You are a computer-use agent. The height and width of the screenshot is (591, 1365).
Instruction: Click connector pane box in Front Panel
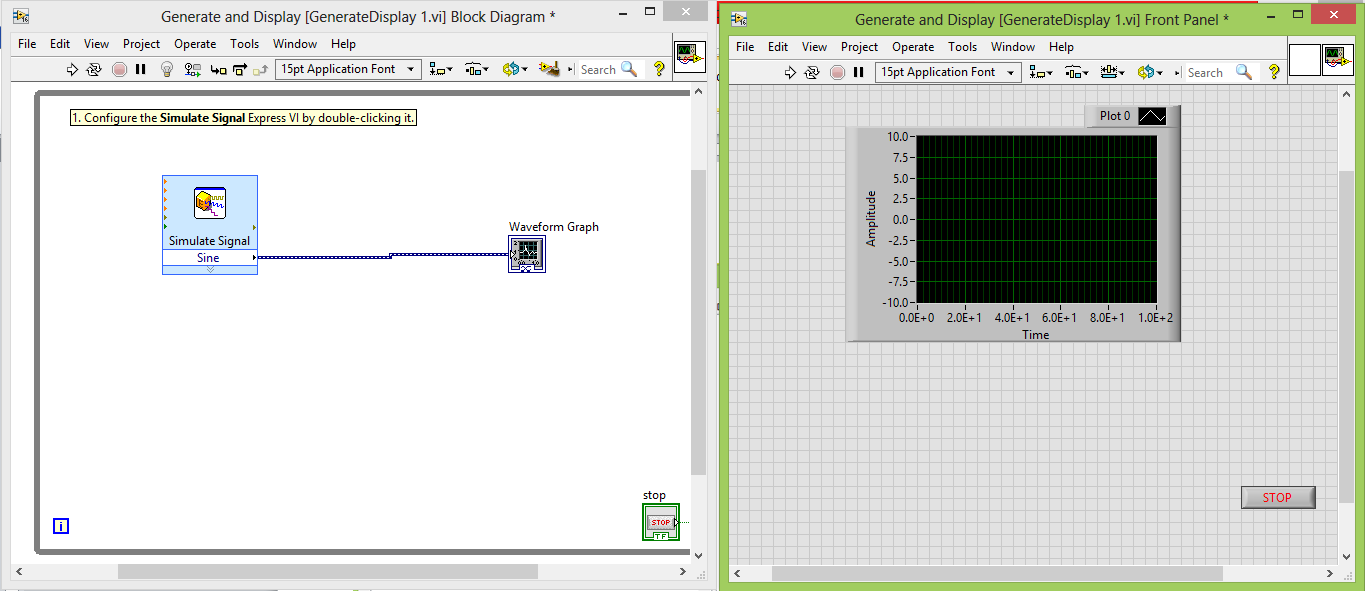point(1305,60)
